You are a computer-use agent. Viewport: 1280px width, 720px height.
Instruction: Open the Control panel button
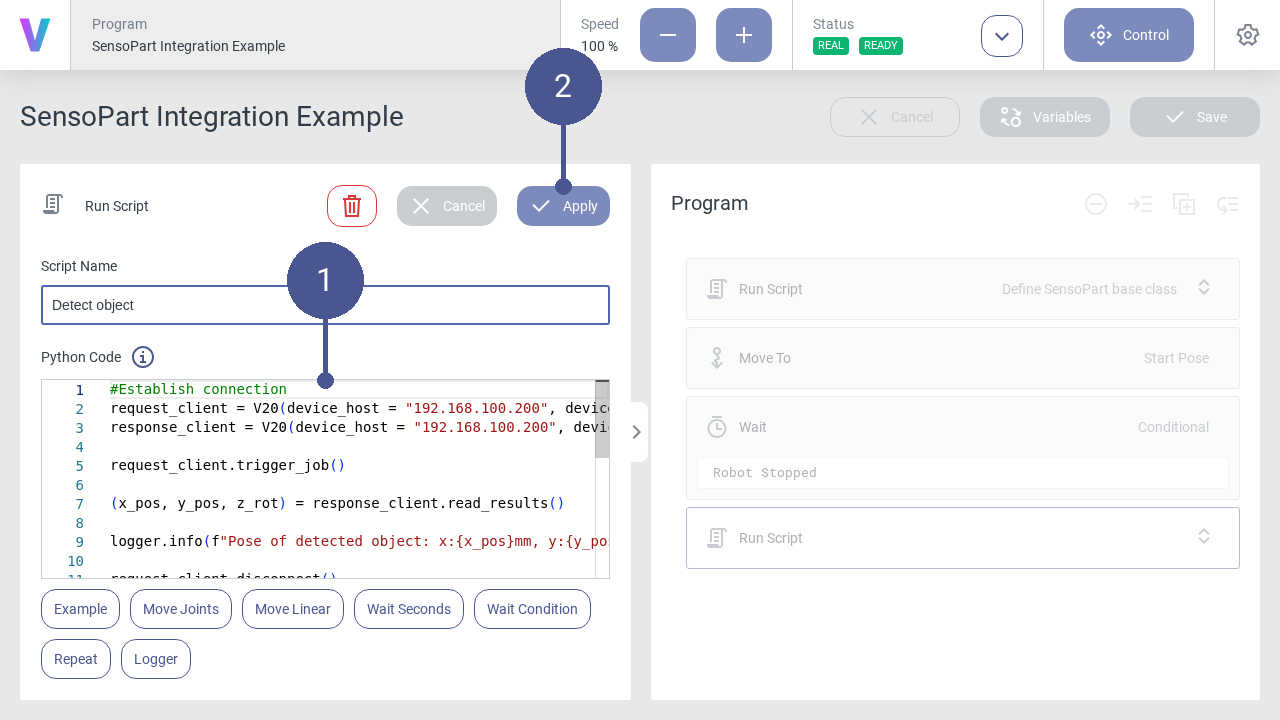[x=1129, y=35]
